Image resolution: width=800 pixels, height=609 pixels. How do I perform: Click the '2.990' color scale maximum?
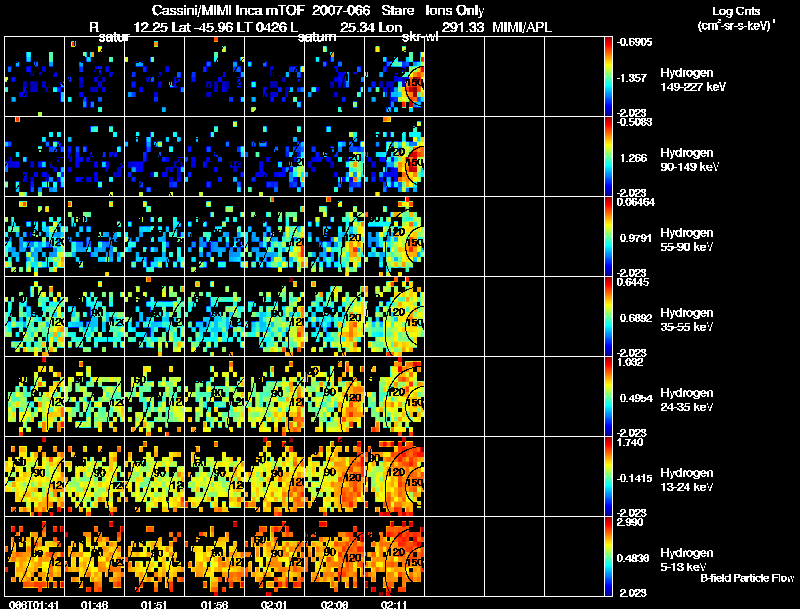(x=630, y=522)
